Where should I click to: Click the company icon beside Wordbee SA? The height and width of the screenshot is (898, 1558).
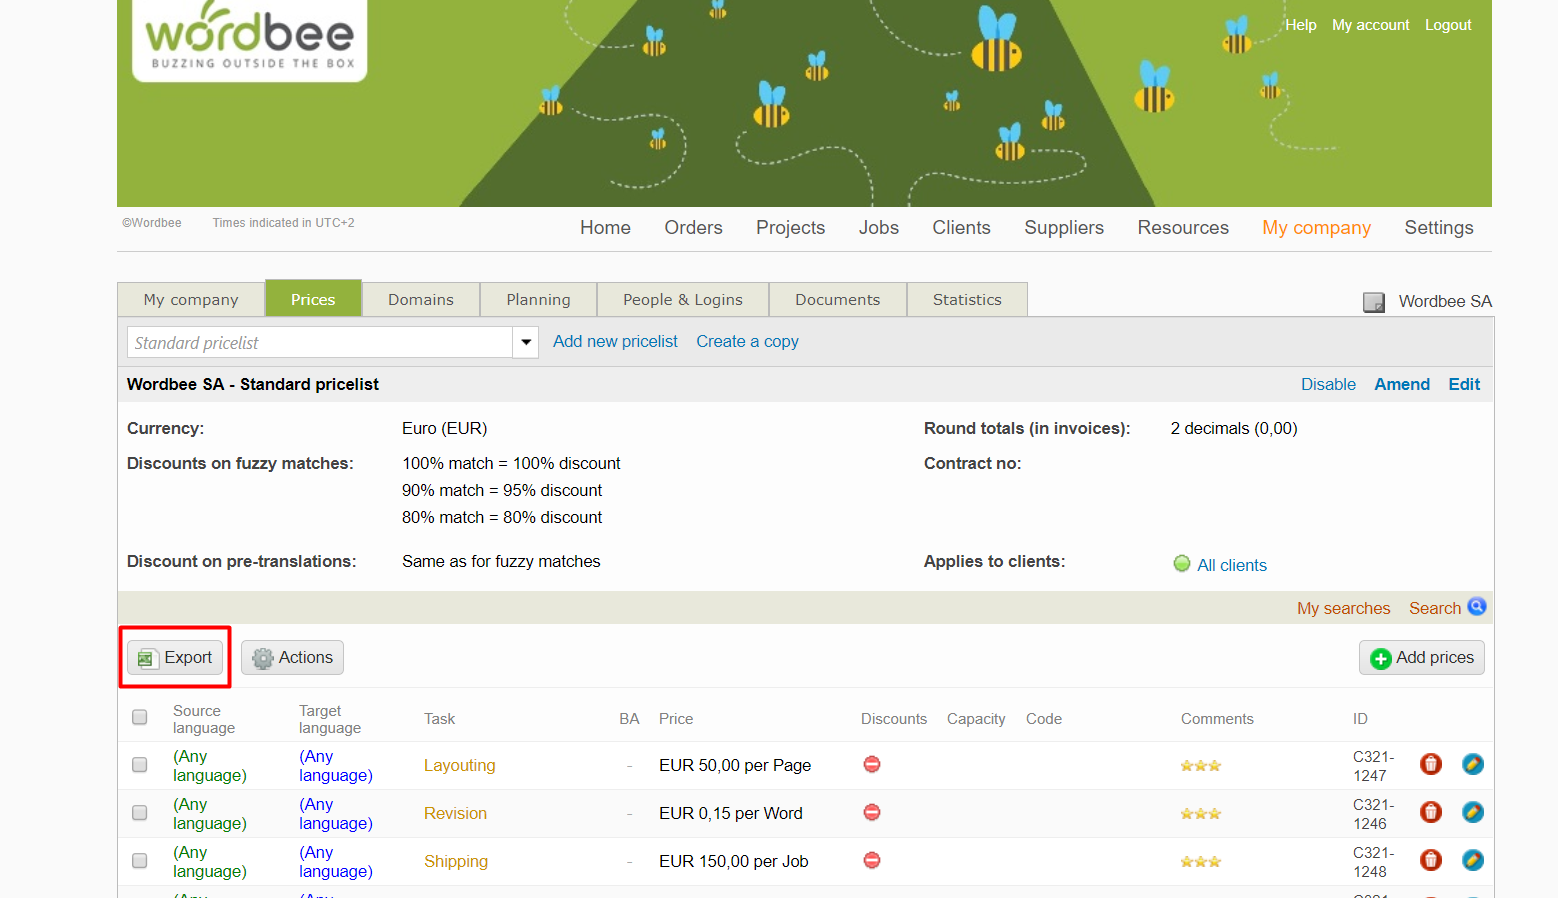[x=1374, y=302]
